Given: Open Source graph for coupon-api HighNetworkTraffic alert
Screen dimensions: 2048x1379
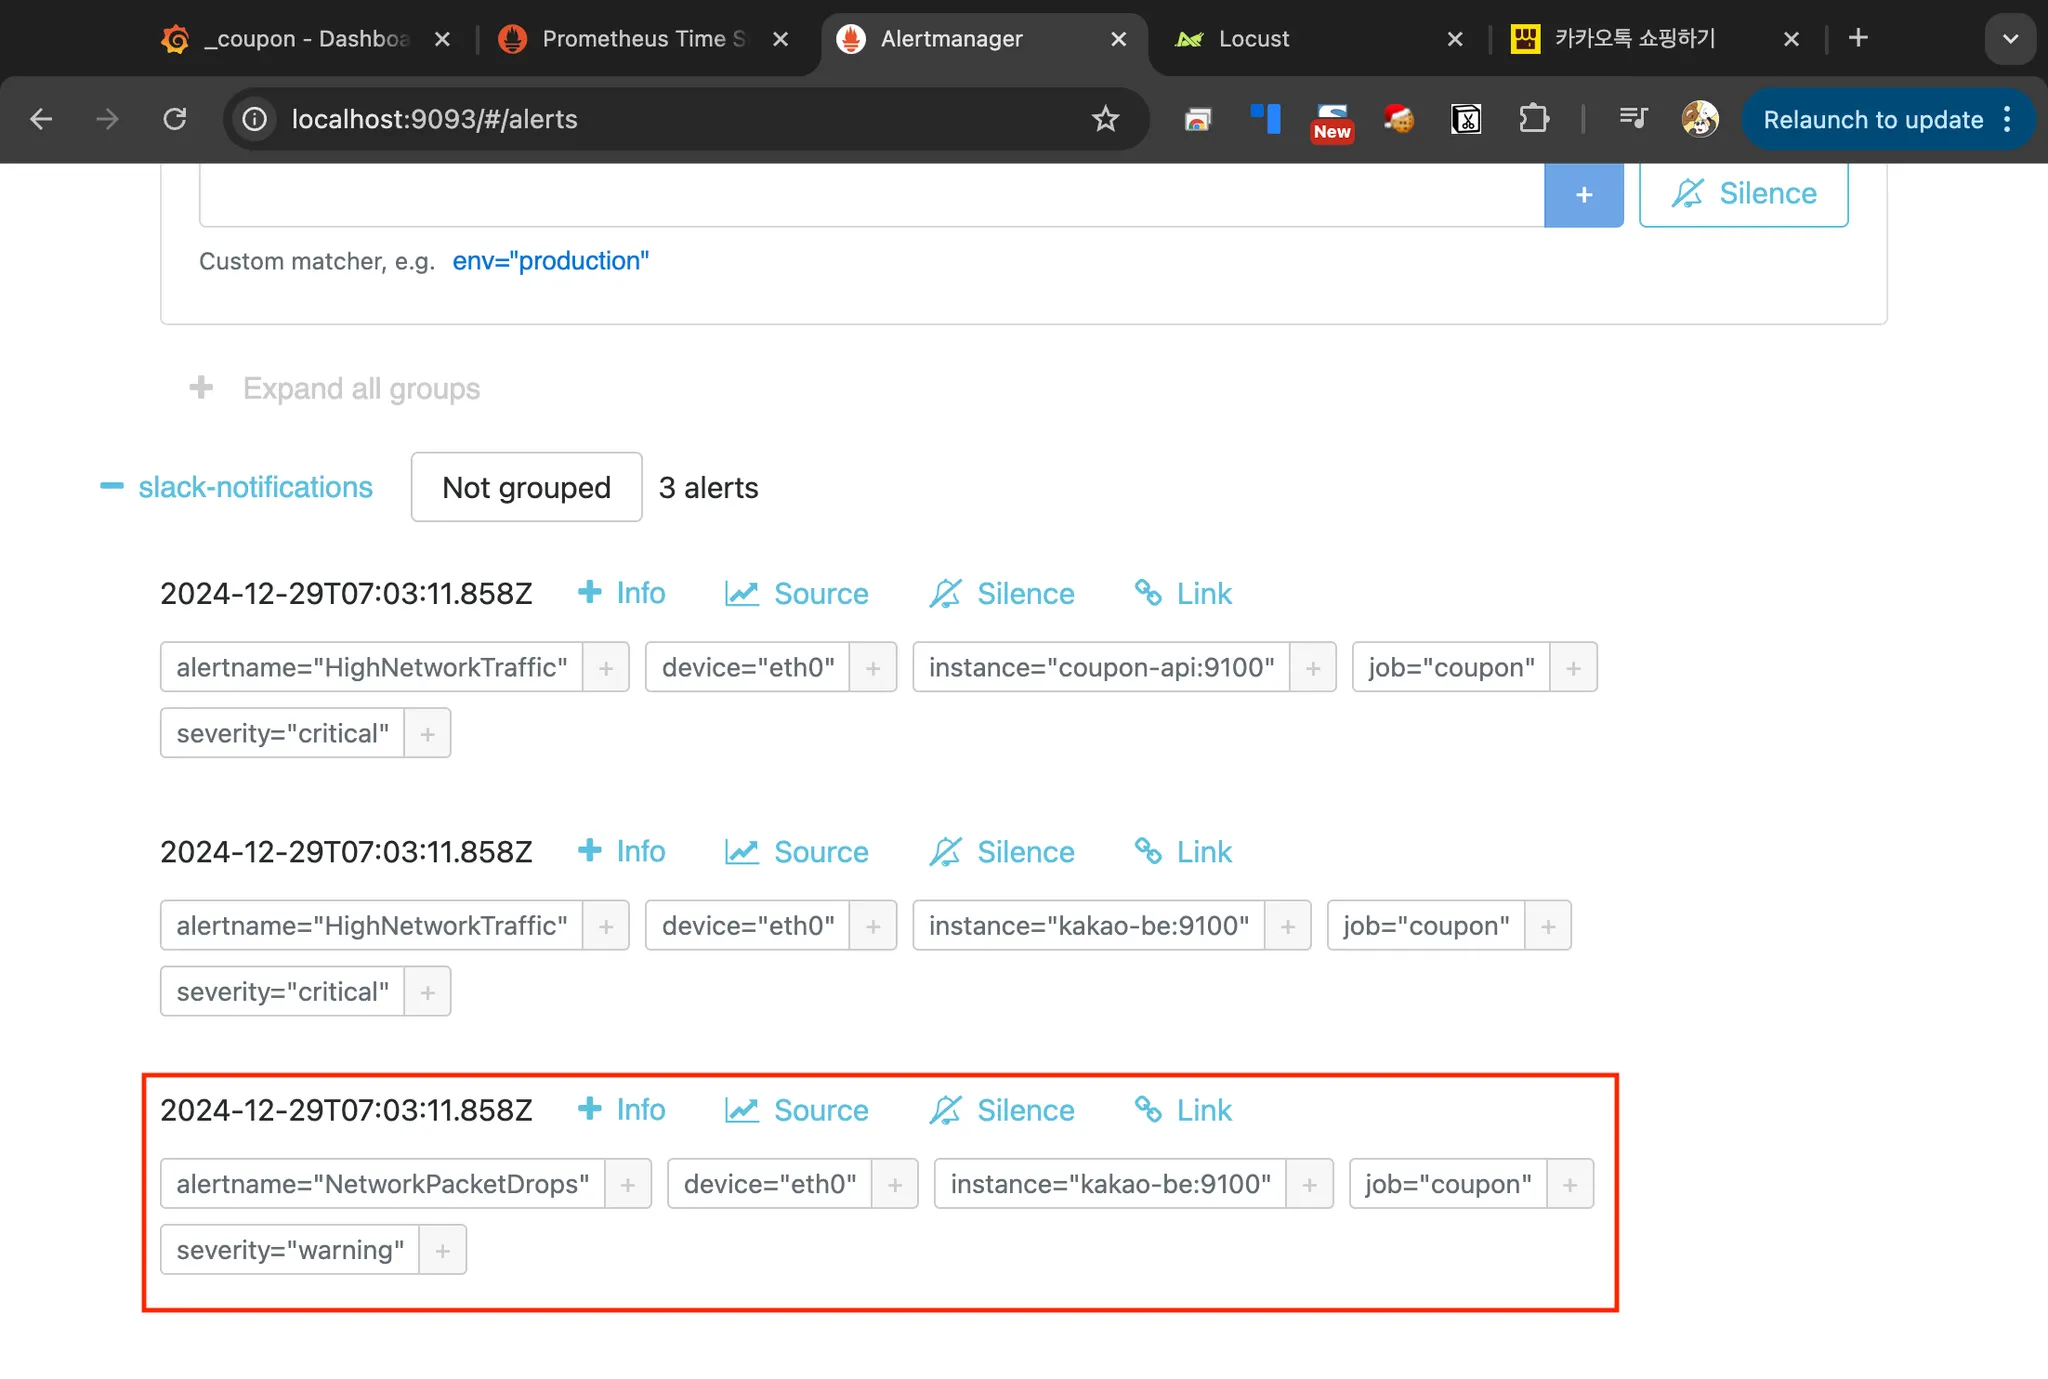Looking at the screenshot, I should tap(797, 594).
